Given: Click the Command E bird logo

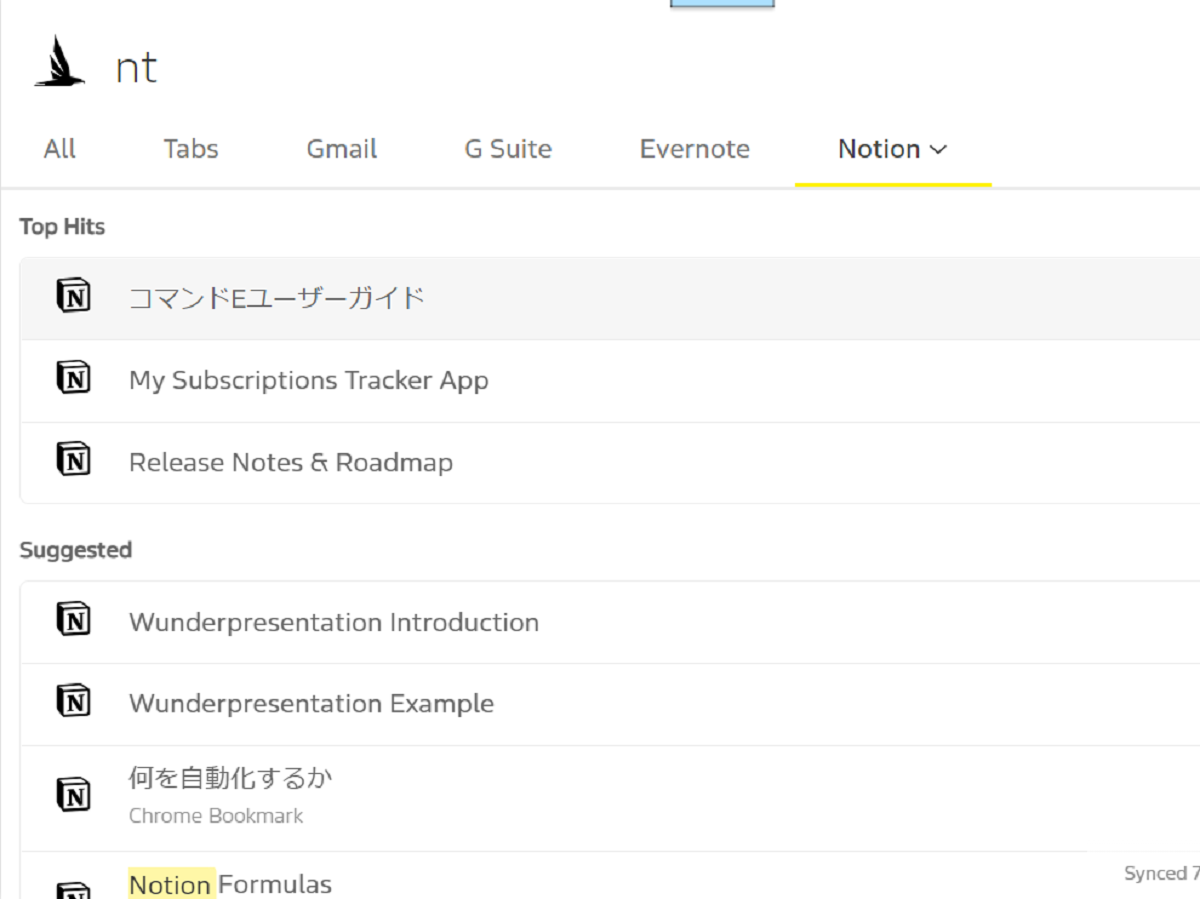Looking at the screenshot, I should (60, 61).
